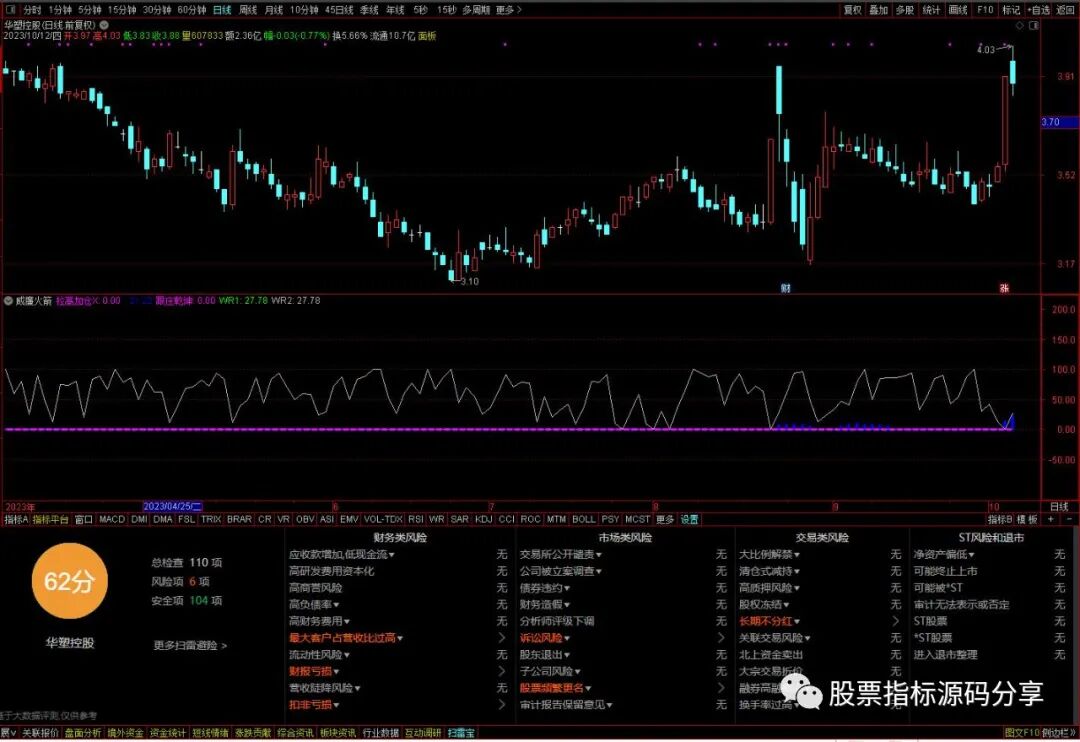The width and height of the screenshot is (1080, 742).
Task: Click the 62分 score circle
Action: click(70, 581)
